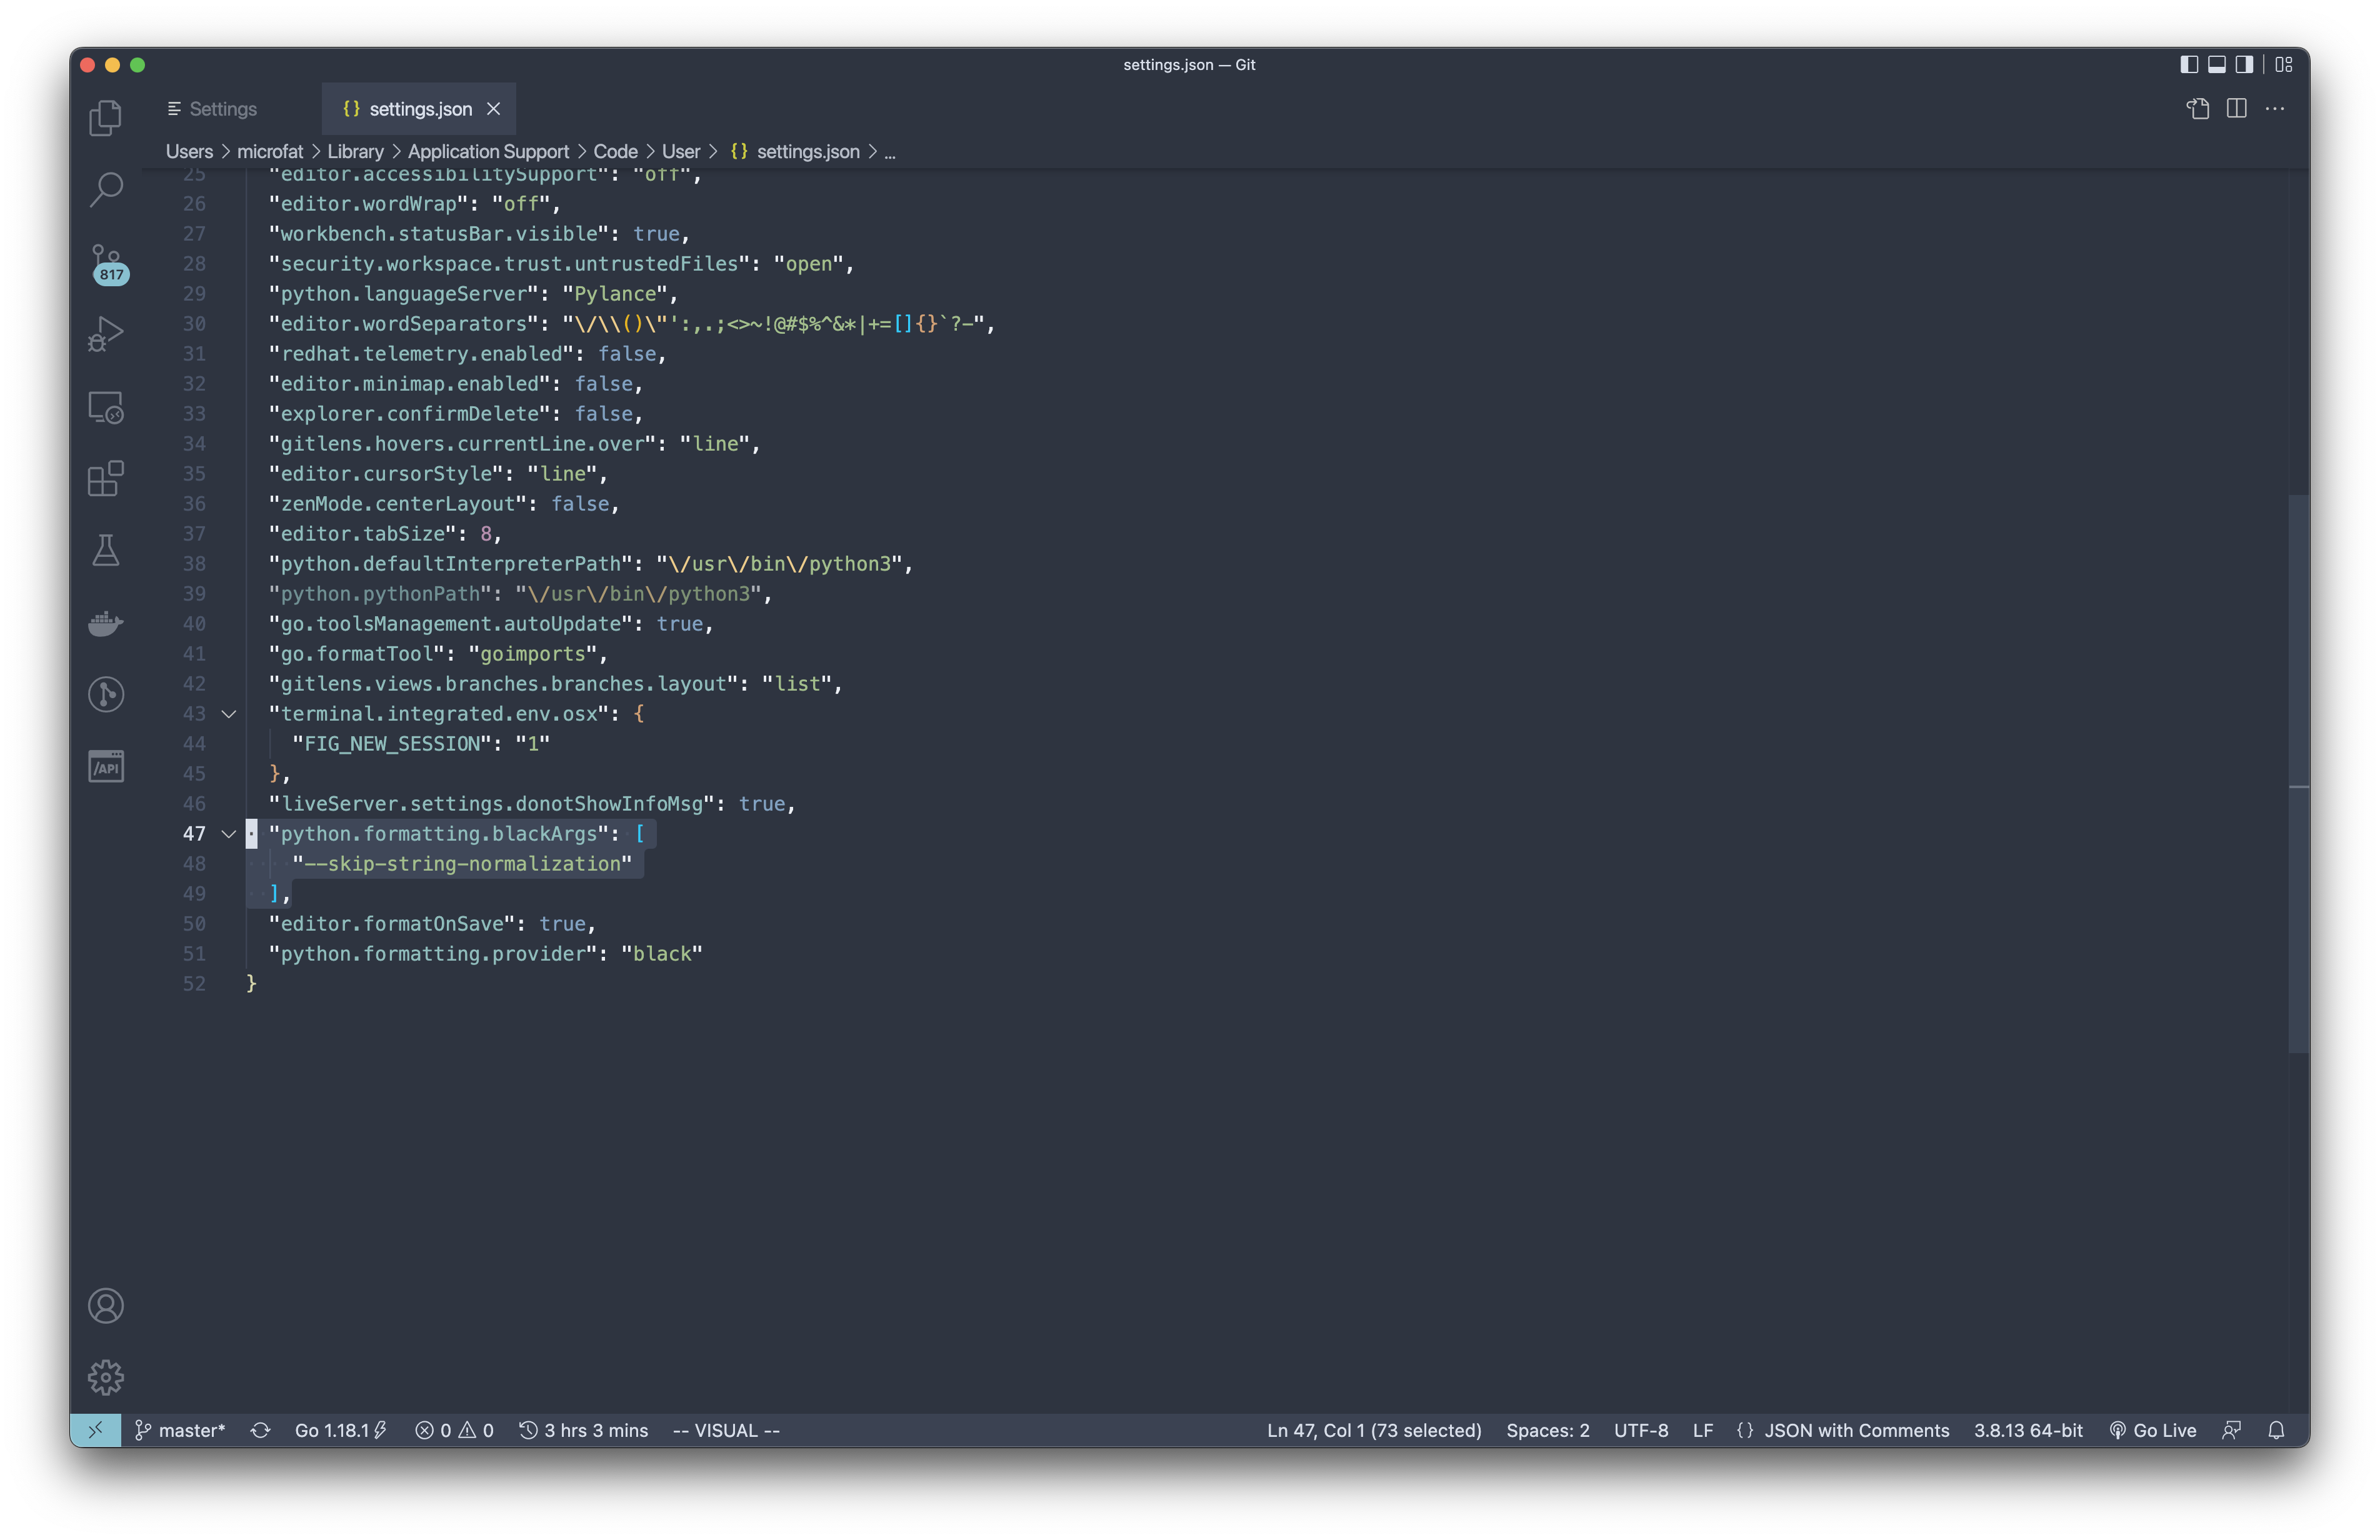The height and width of the screenshot is (1540, 2380).
Task: Collapse the terminal.integrated.env.osx block on line 43
Action: (x=229, y=714)
